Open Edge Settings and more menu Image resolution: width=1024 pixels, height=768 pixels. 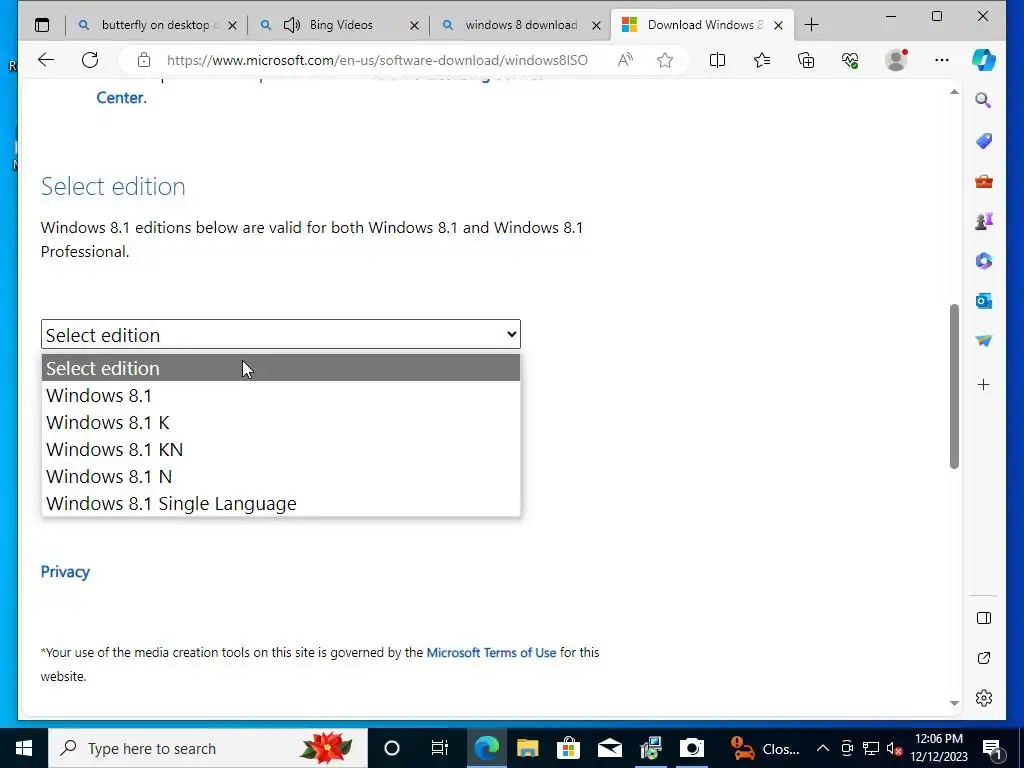(x=942, y=60)
